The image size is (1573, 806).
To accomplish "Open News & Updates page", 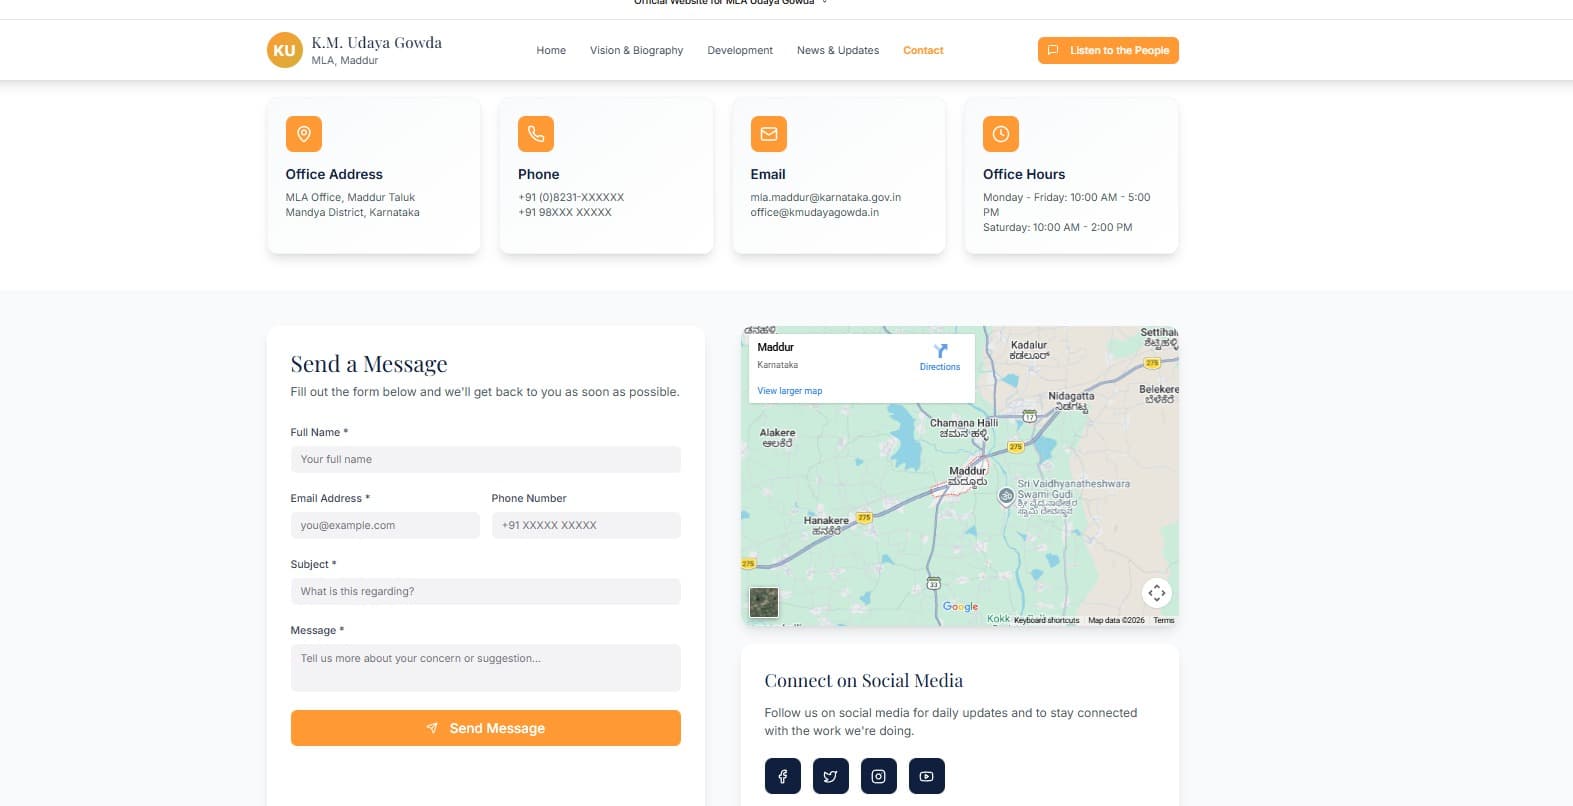I will 838,50.
